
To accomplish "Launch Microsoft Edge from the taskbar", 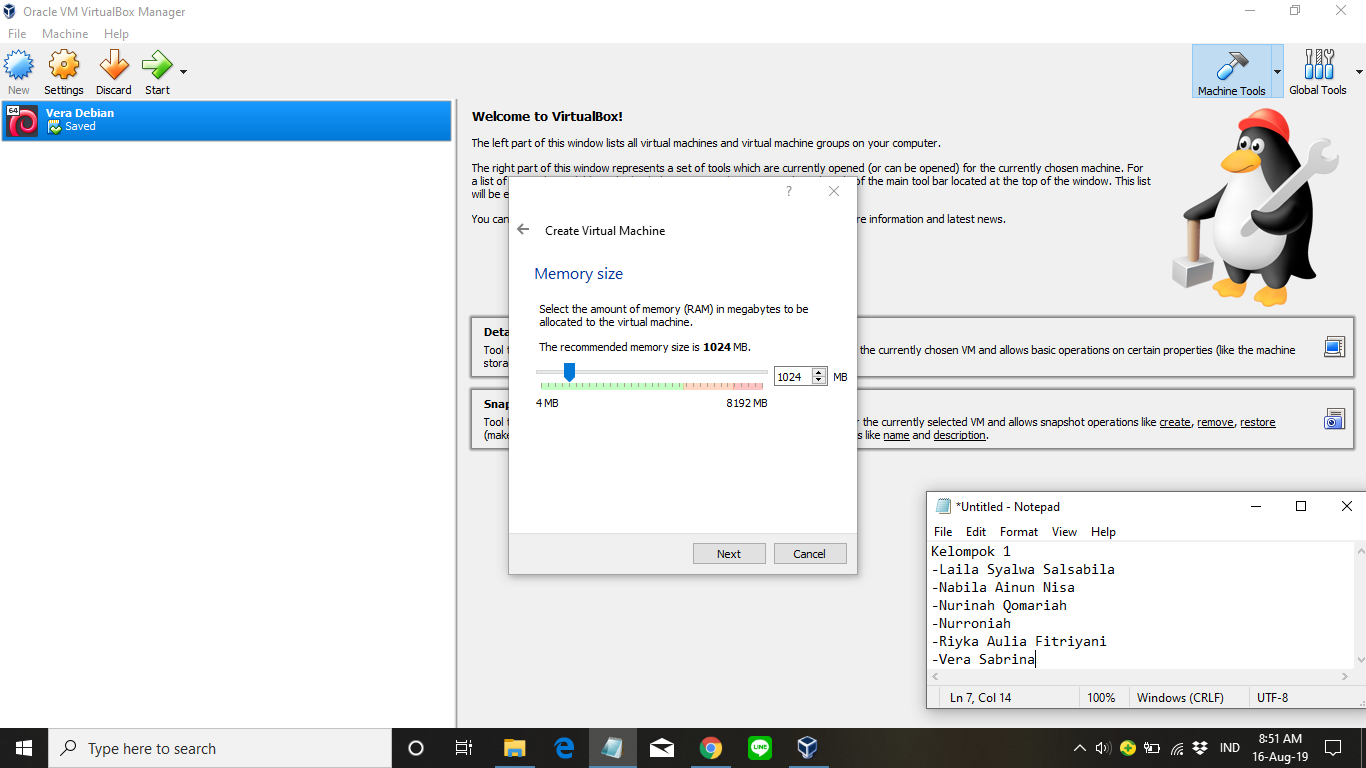I will coord(563,748).
